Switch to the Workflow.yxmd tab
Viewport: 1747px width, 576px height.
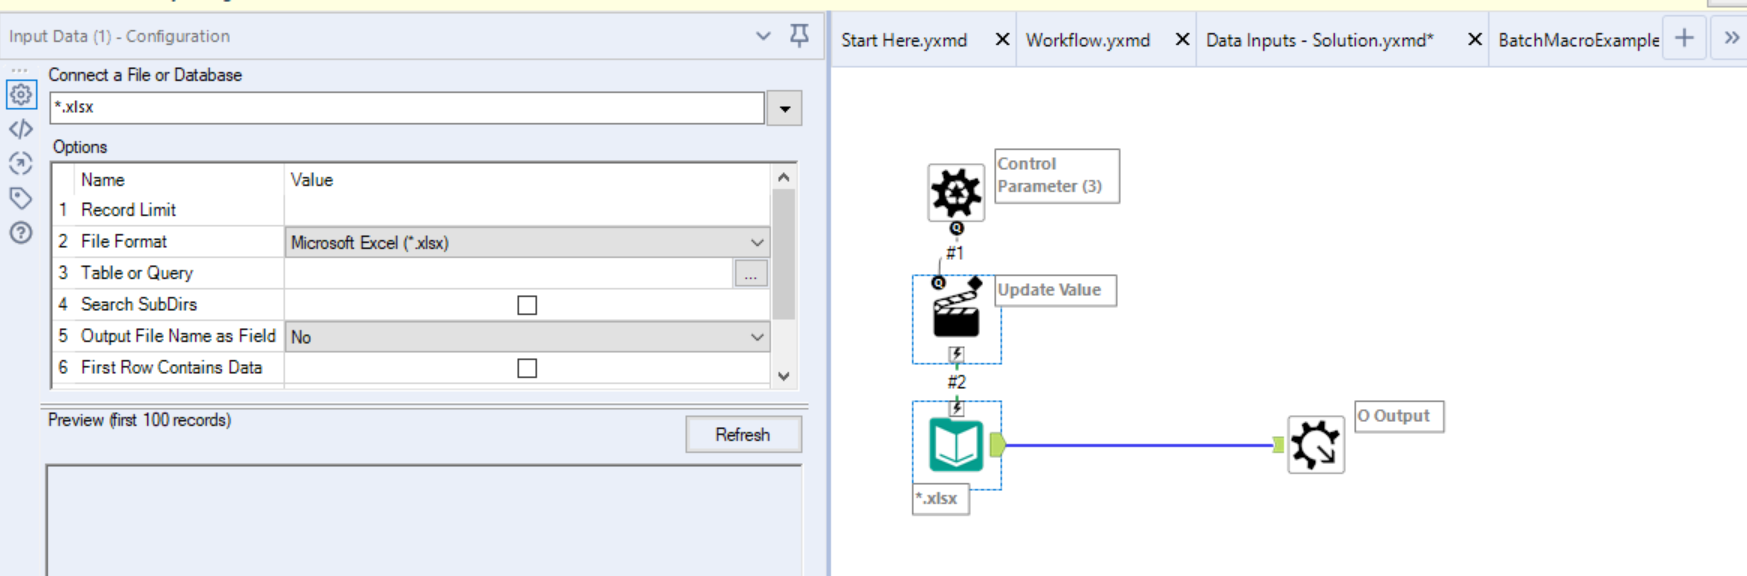point(1087,40)
